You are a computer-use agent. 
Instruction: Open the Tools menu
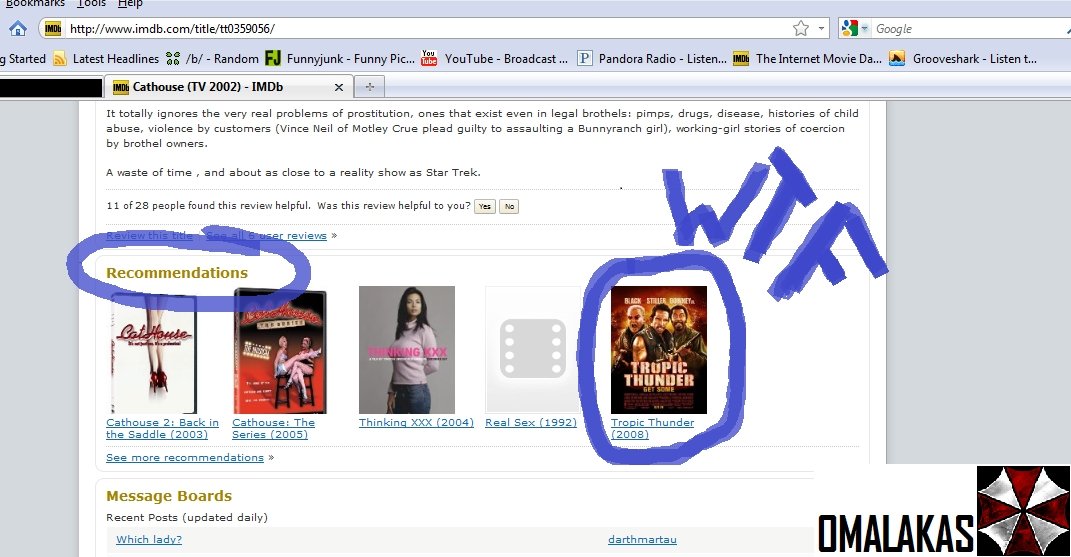point(92,4)
